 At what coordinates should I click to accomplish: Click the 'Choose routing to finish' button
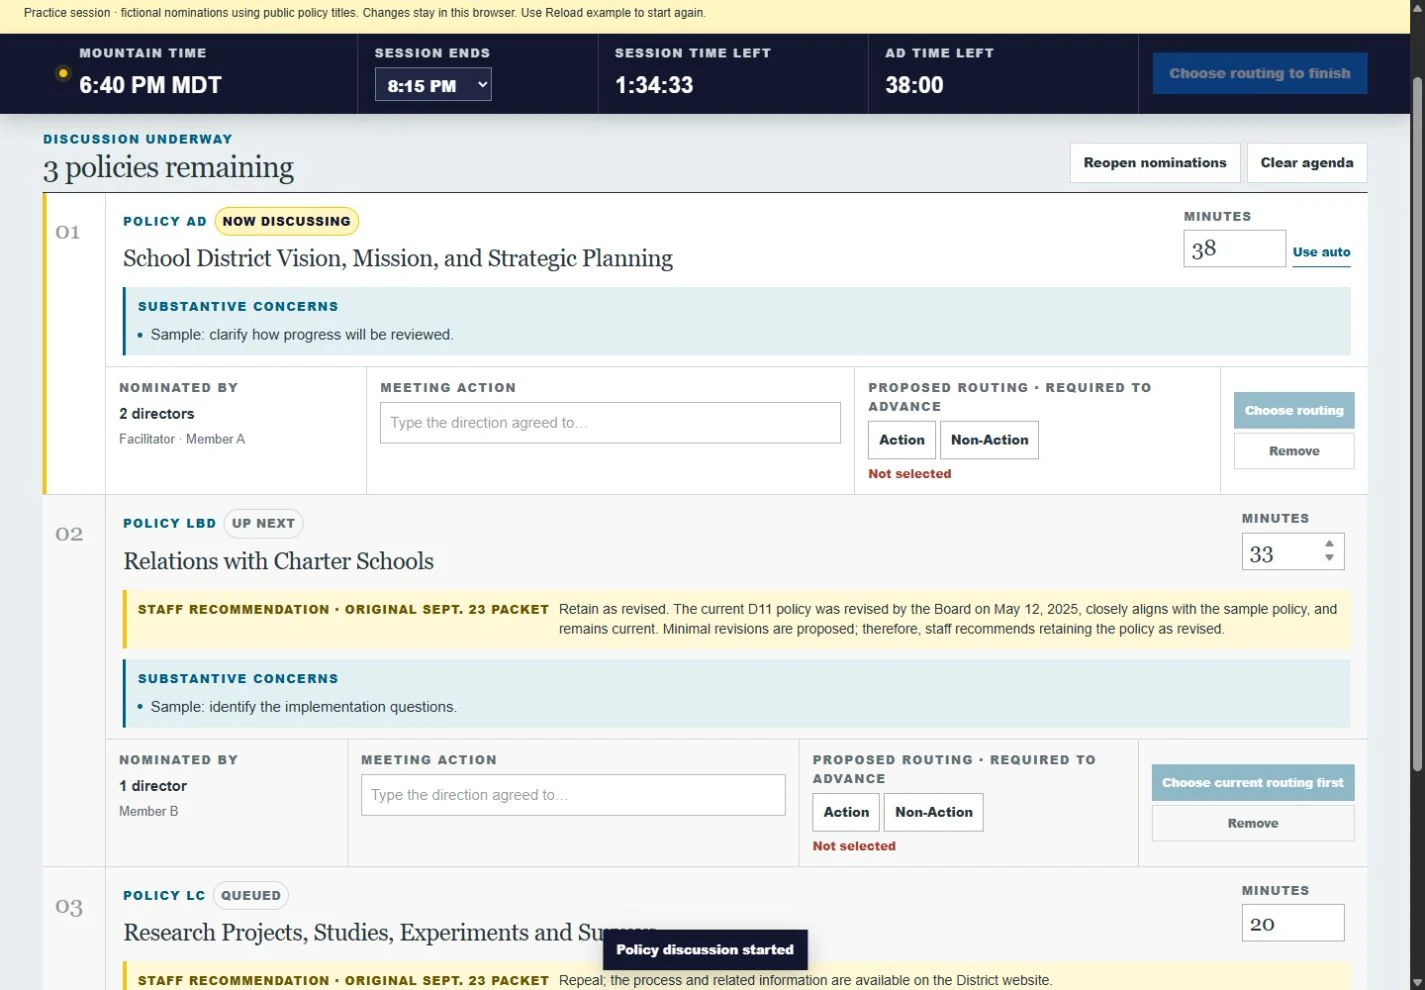click(x=1259, y=73)
